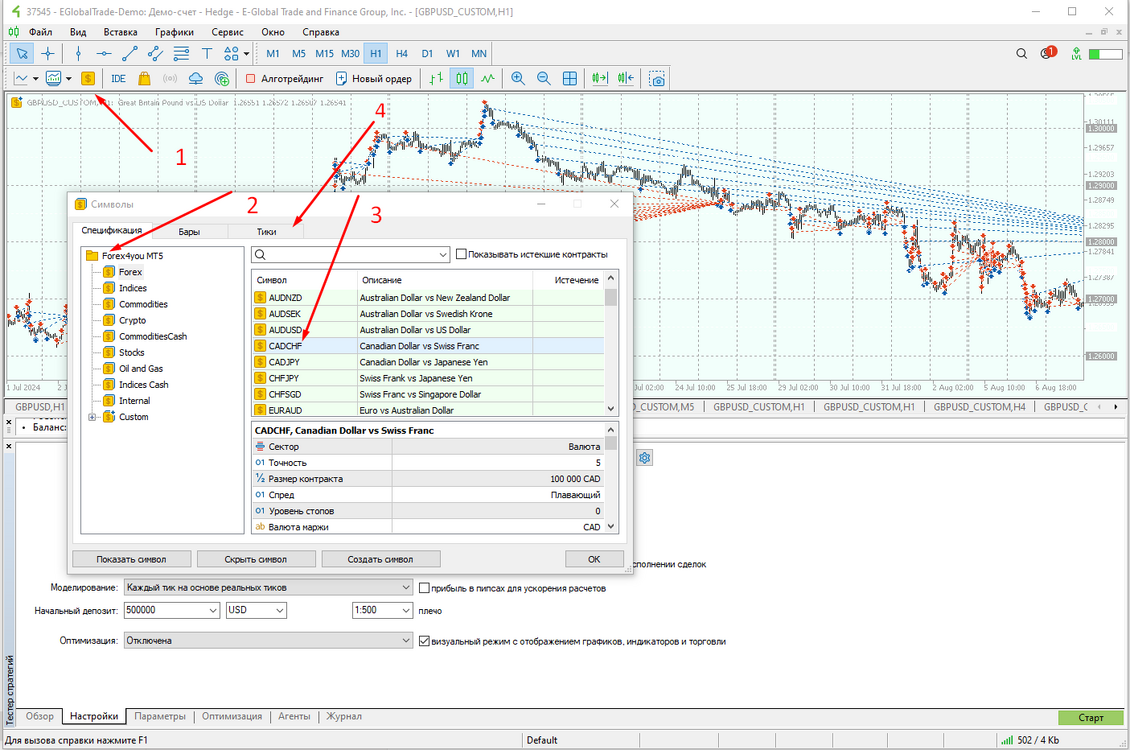Click the tester settings gear icon
1130x750 pixels.
(x=644, y=457)
